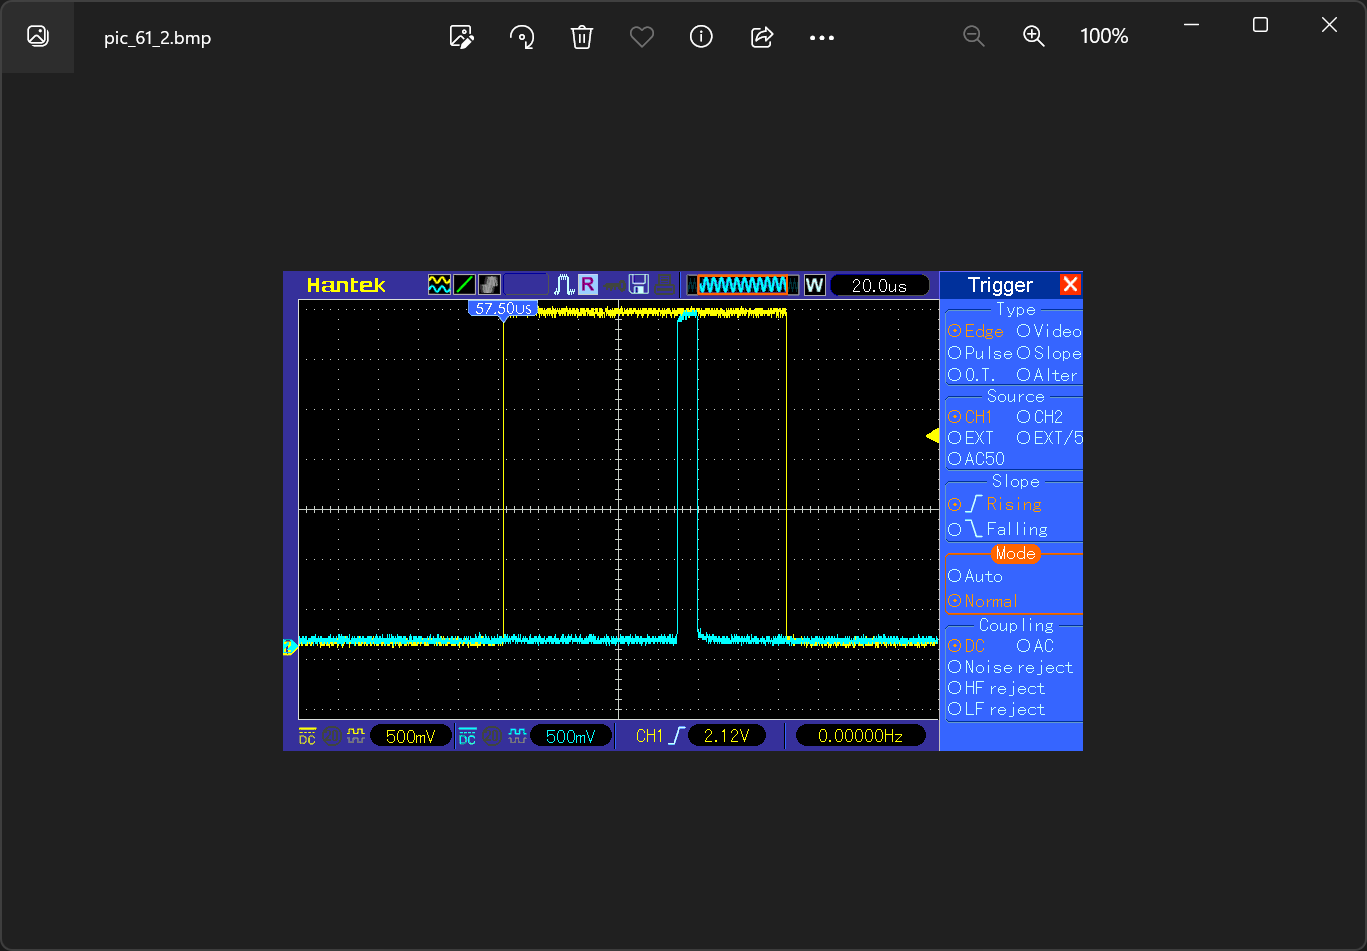Click the purple R icon in the Hantek toolbar

pos(588,285)
